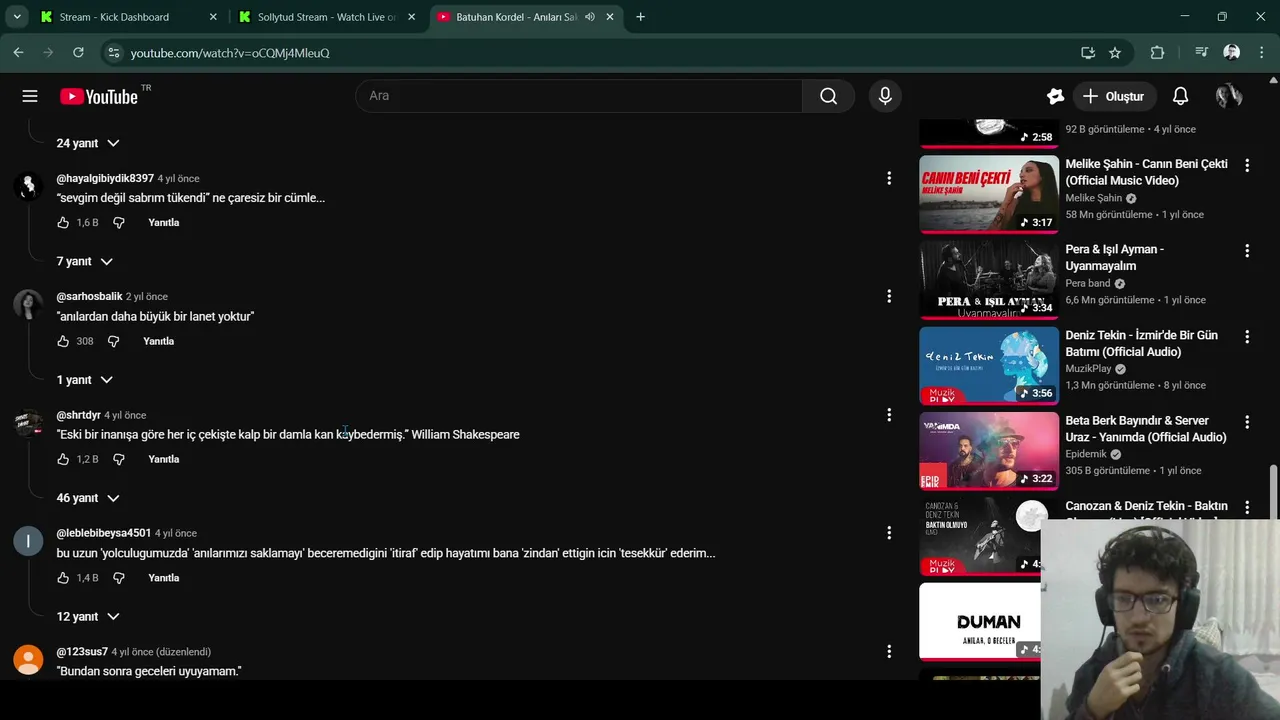This screenshot has height=720, width=1280.
Task: Click the search magnifier button
Action: tap(828, 96)
